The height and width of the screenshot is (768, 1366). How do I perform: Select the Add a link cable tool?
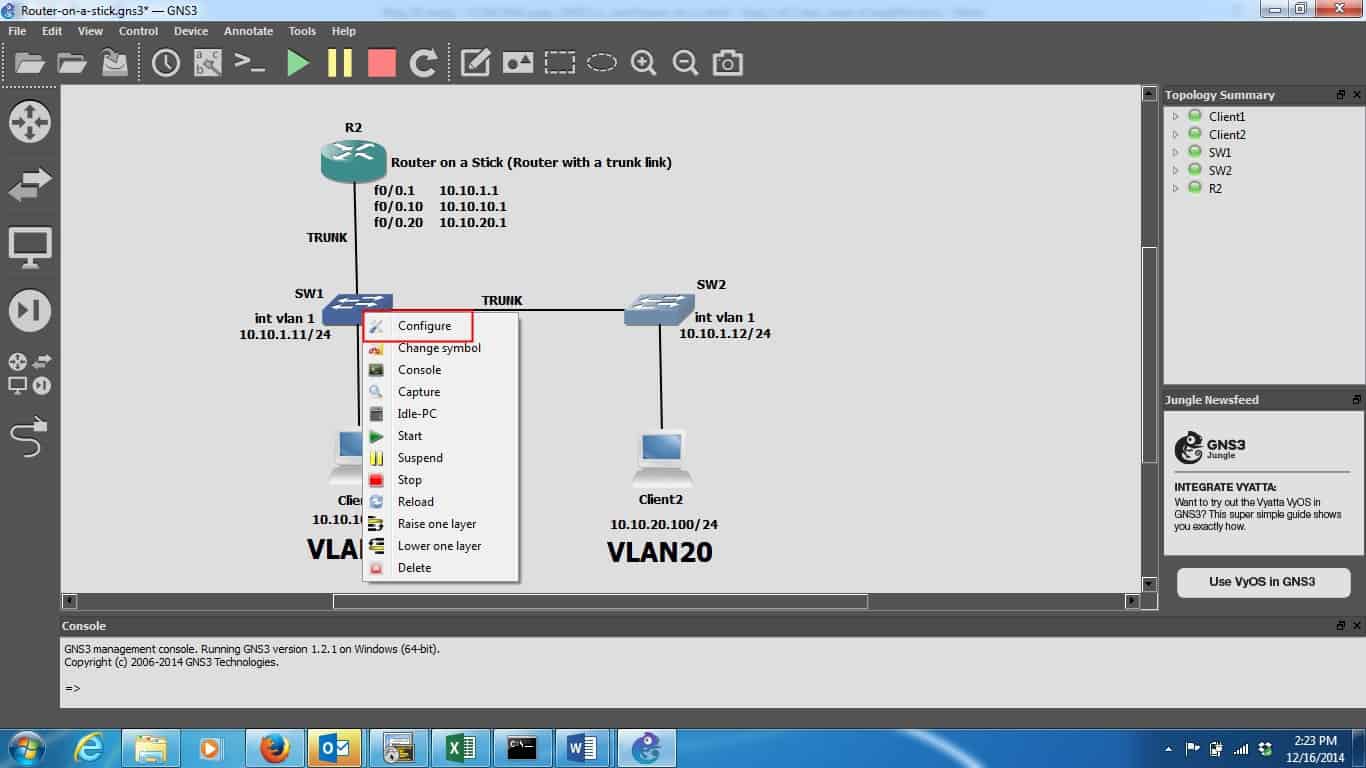(x=30, y=437)
